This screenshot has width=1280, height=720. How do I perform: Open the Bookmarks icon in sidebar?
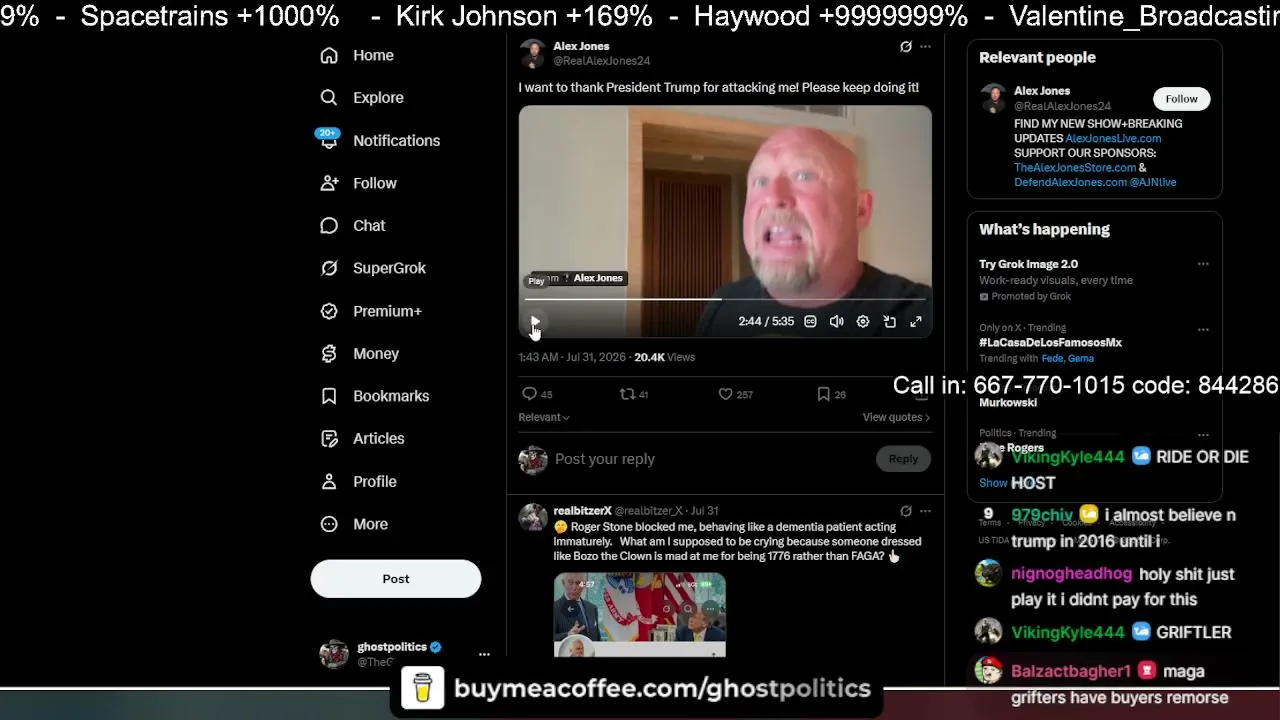[329, 396]
